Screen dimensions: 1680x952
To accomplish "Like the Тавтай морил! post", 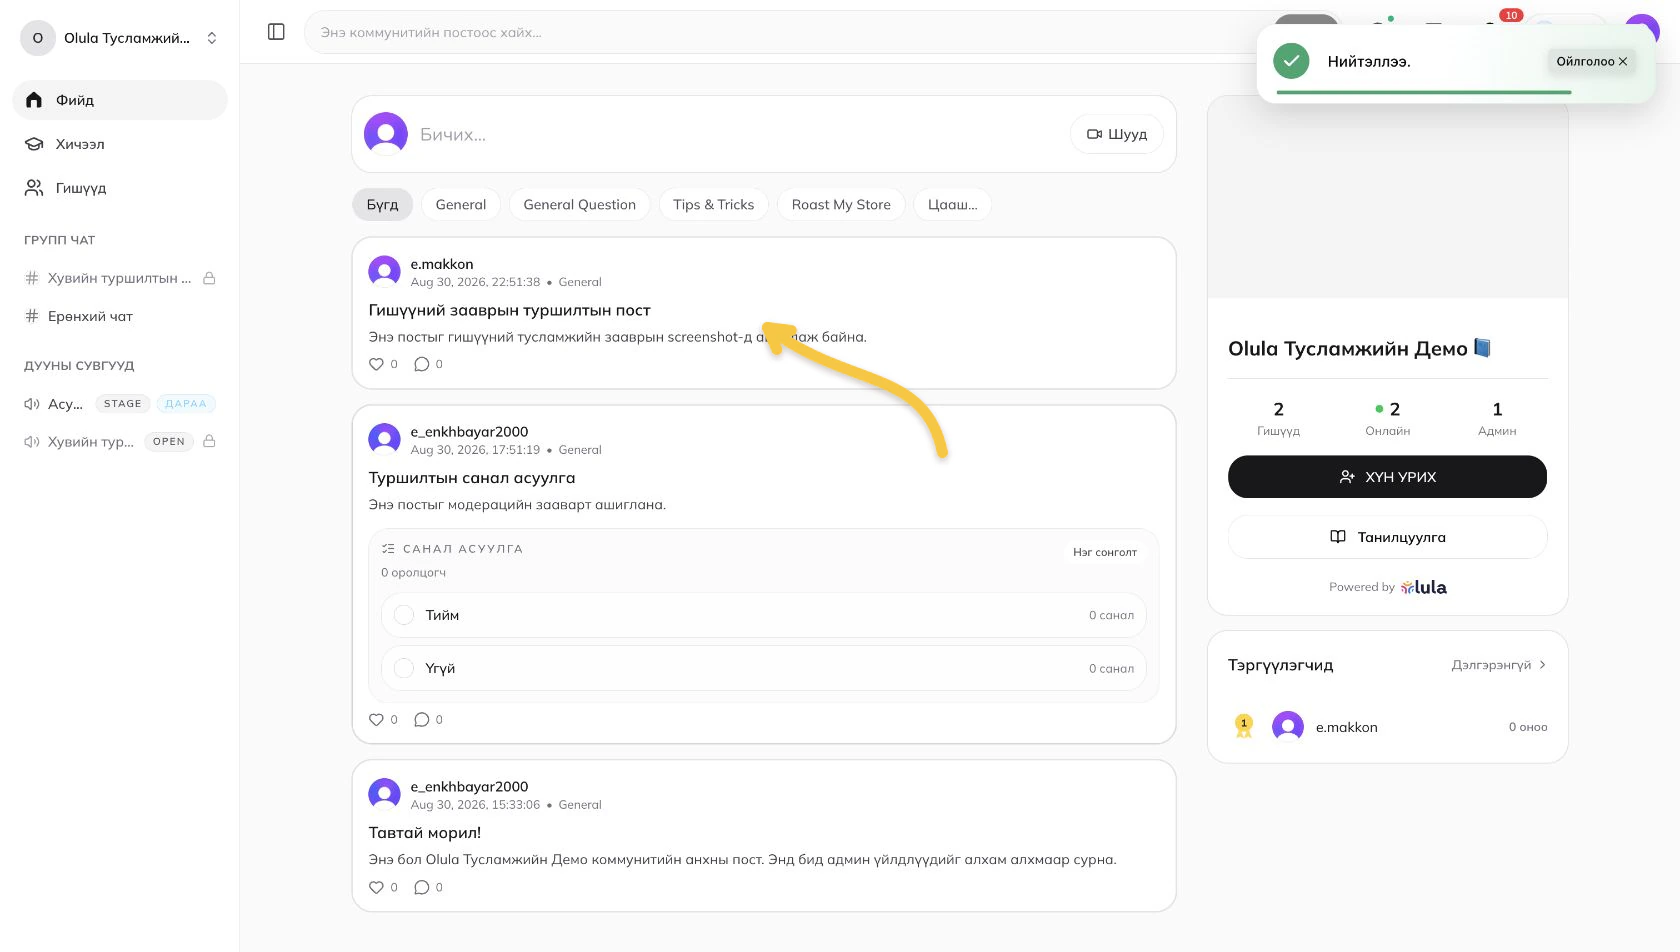I will pyautogui.click(x=377, y=887).
